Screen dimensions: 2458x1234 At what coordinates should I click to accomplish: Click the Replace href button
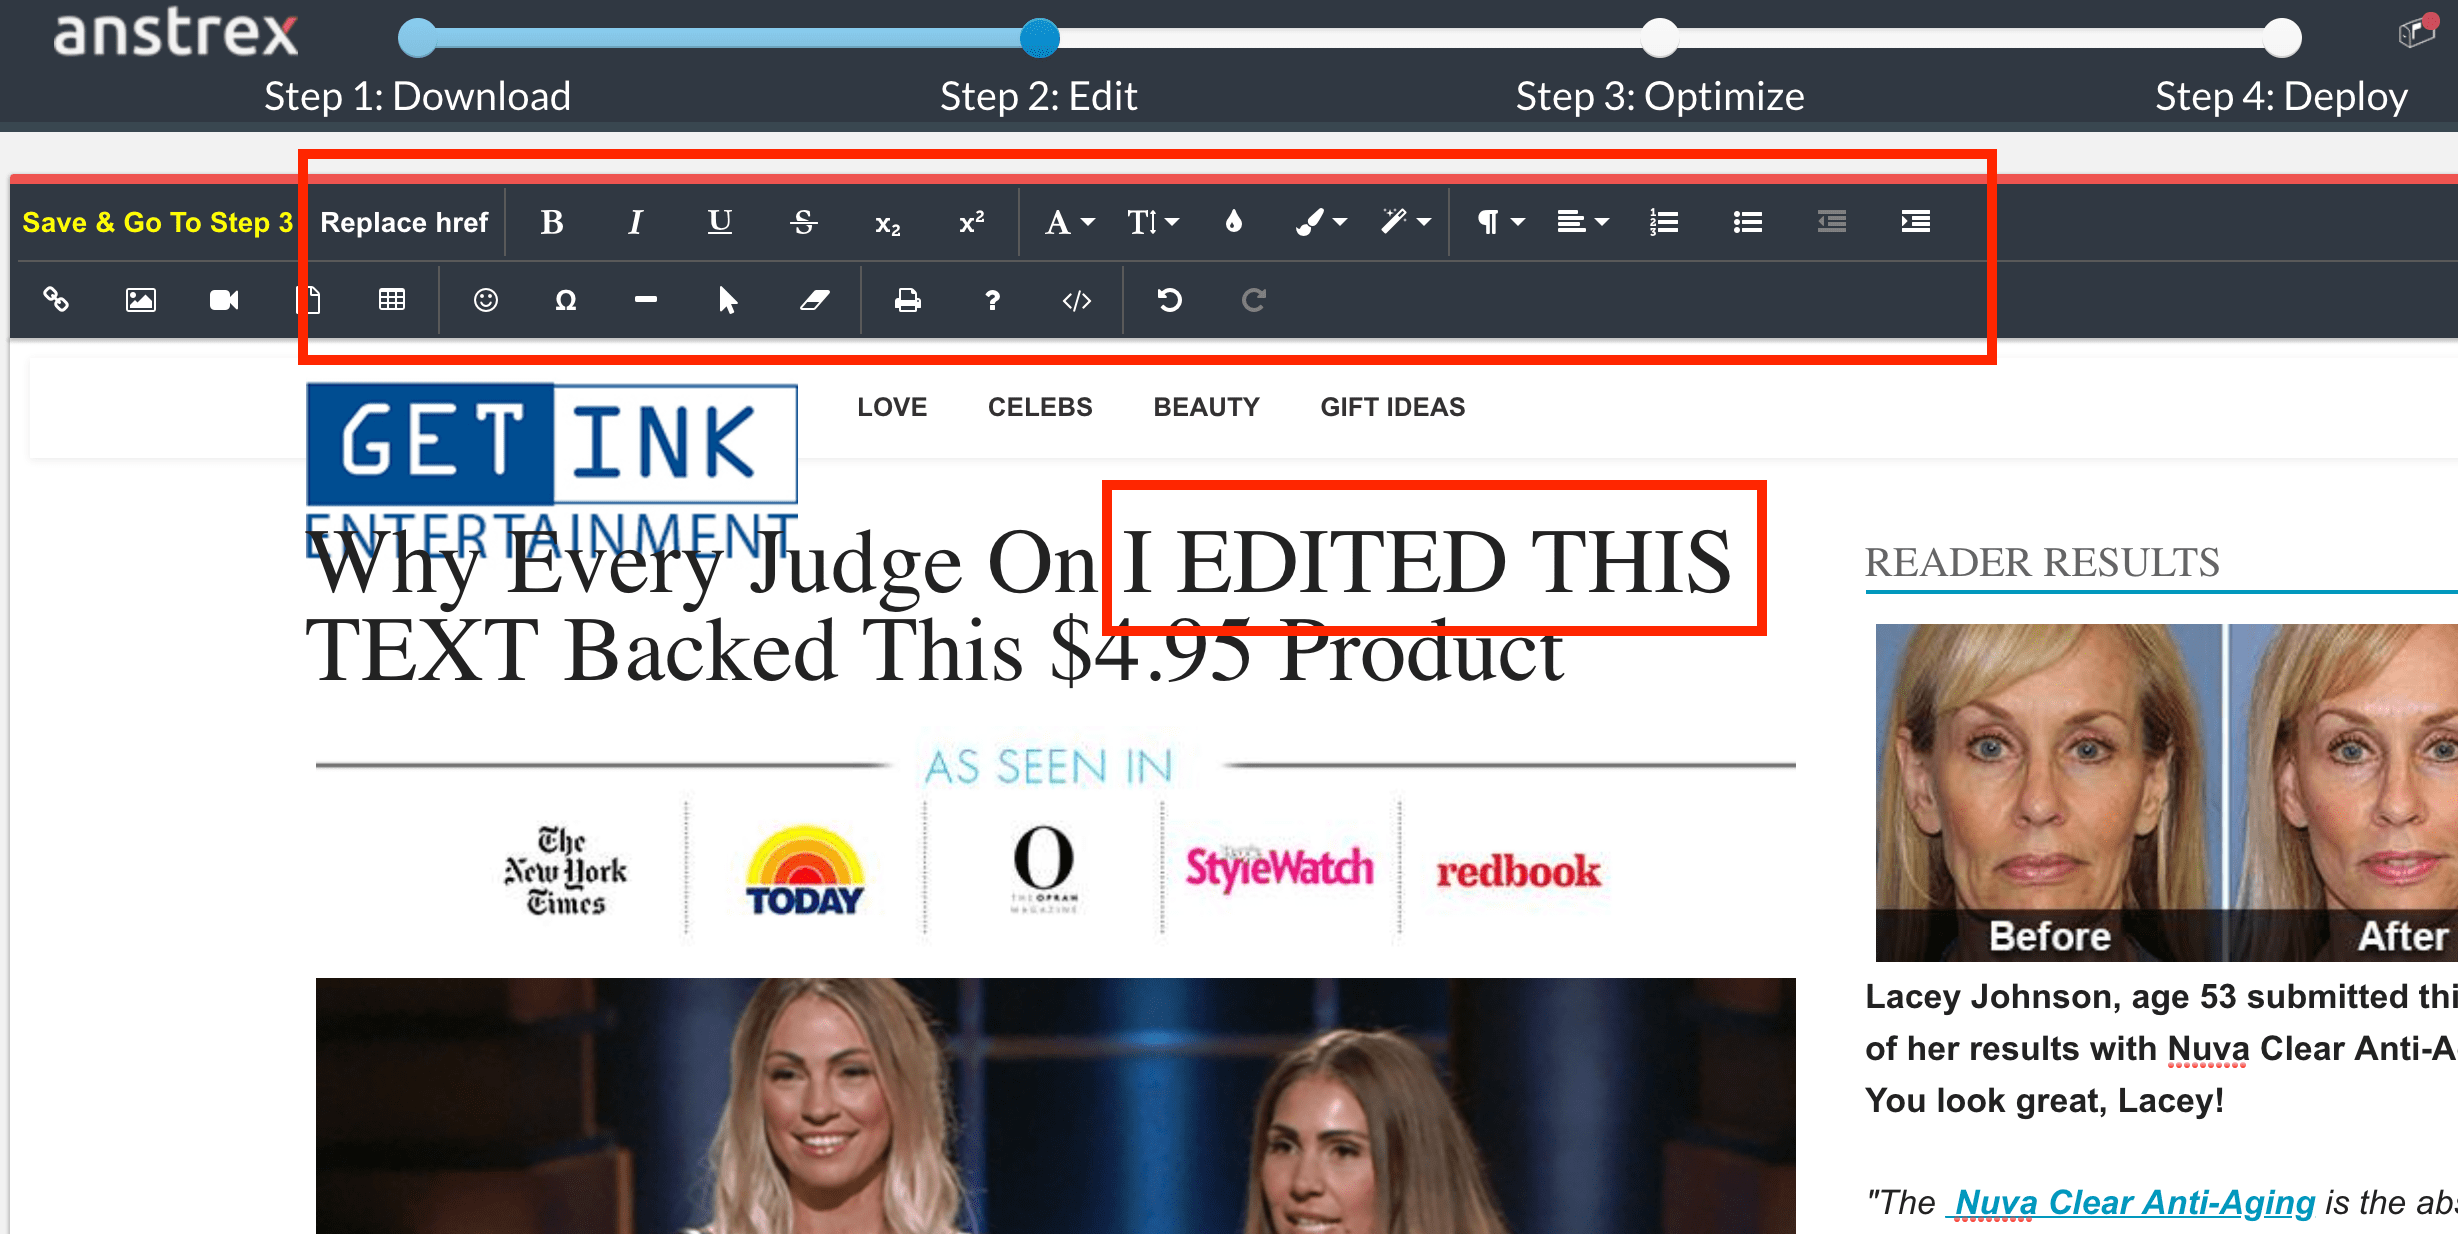(x=404, y=222)
